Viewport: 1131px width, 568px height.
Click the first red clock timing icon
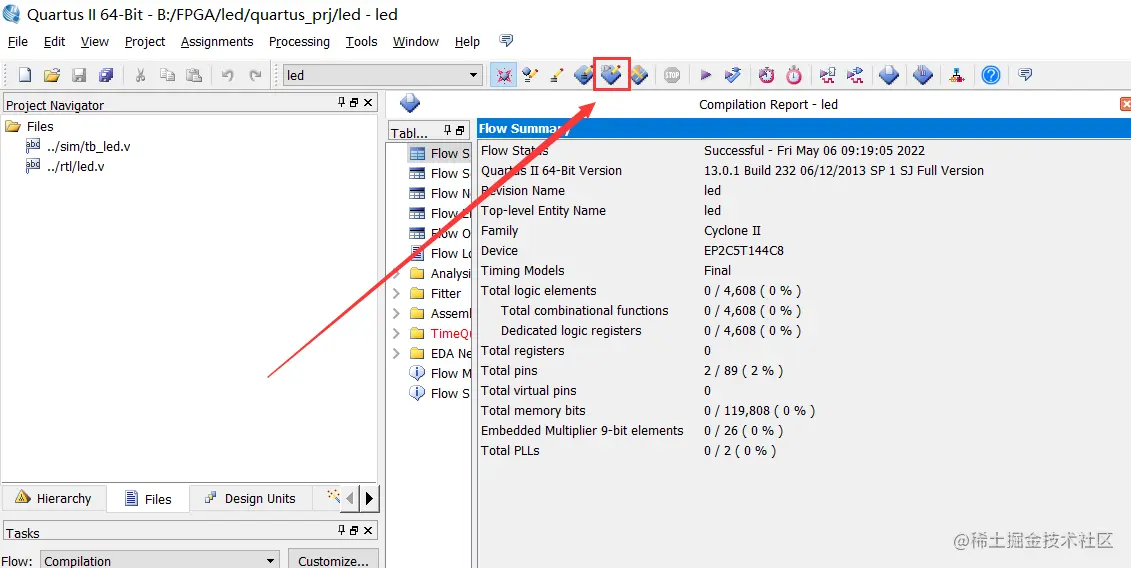coord(767,75)
